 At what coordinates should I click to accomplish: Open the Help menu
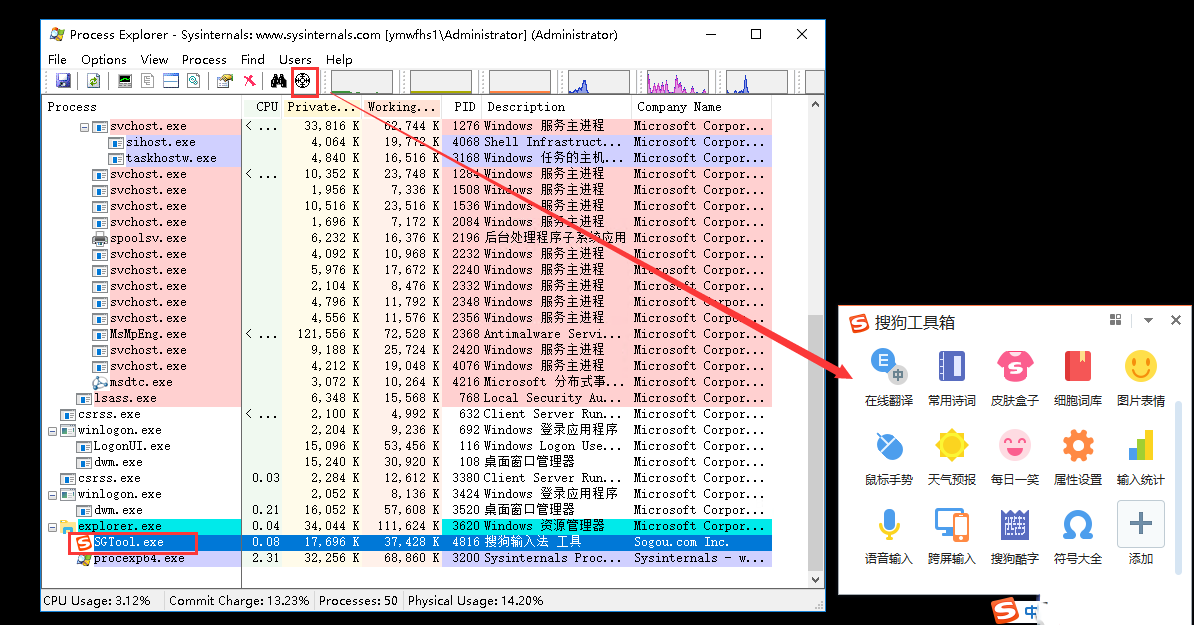click(339, 59)
